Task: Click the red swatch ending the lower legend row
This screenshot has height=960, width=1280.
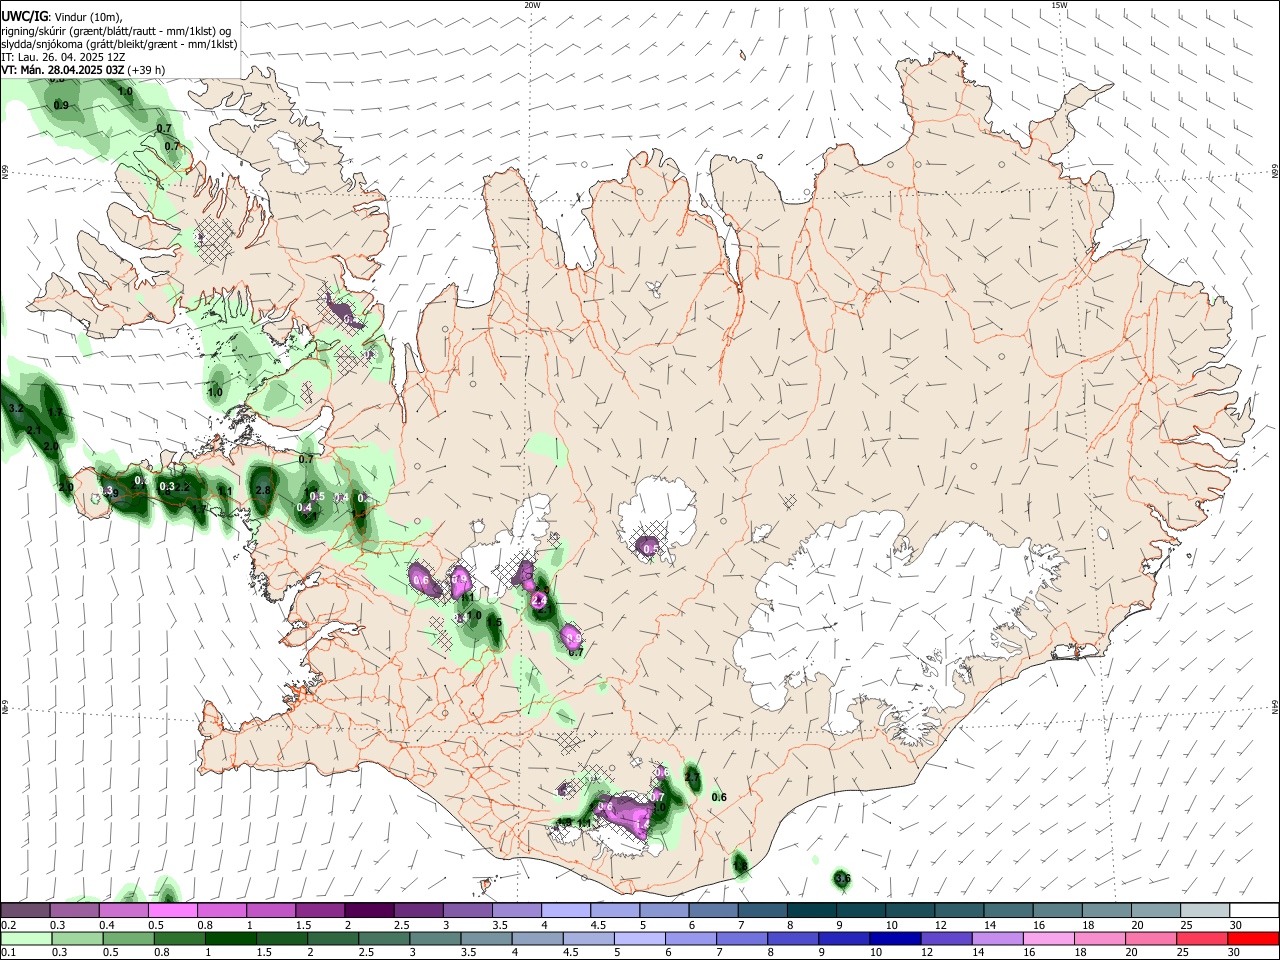Action: (1252, 938)
